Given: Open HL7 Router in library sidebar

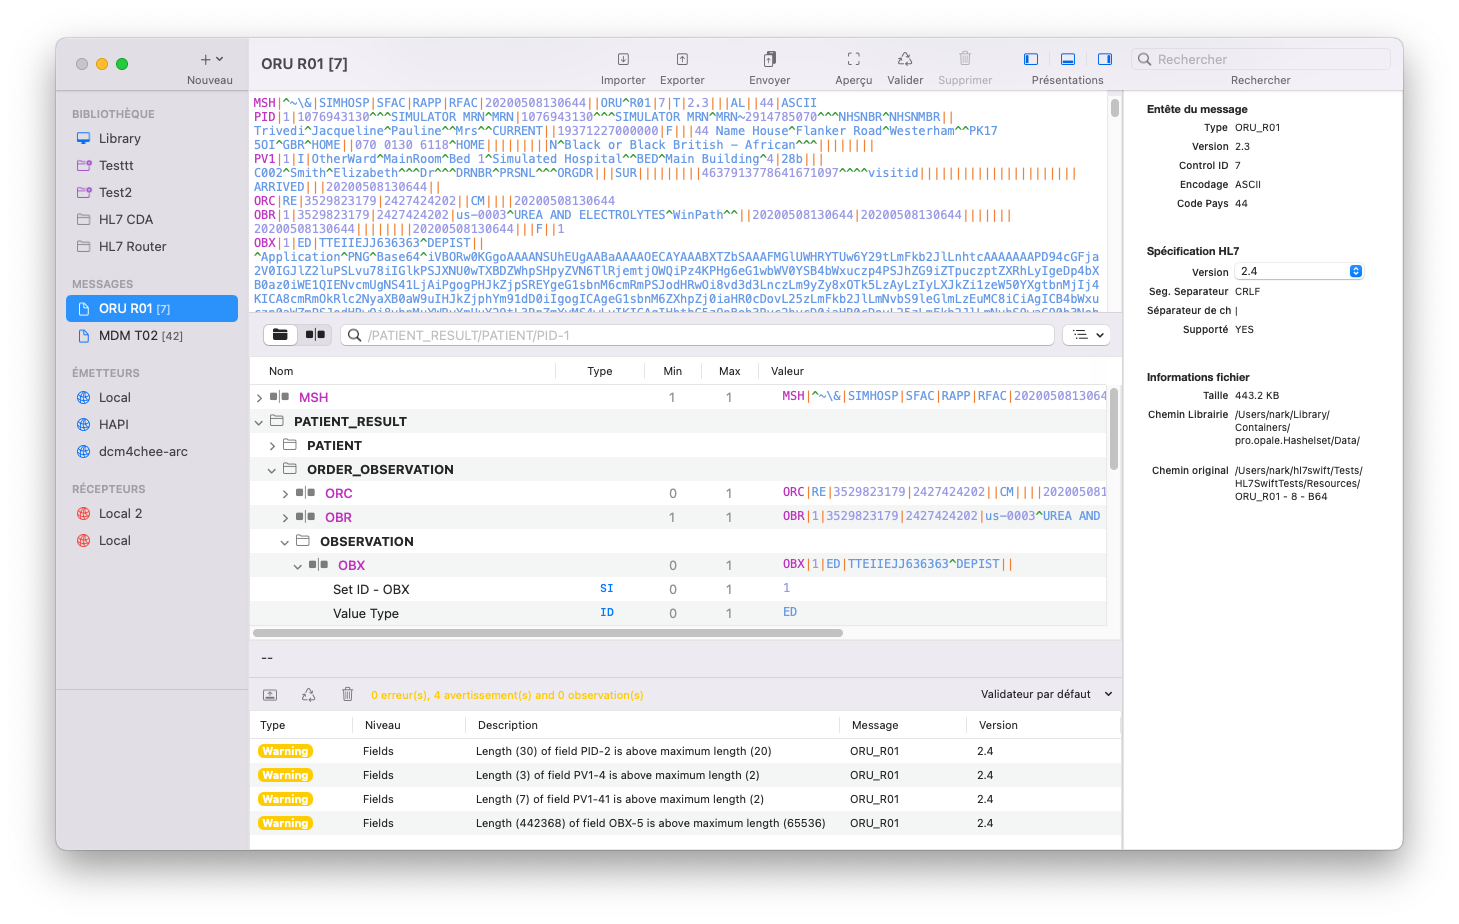Looking at the screenshot, I should [x=132, y=247].
